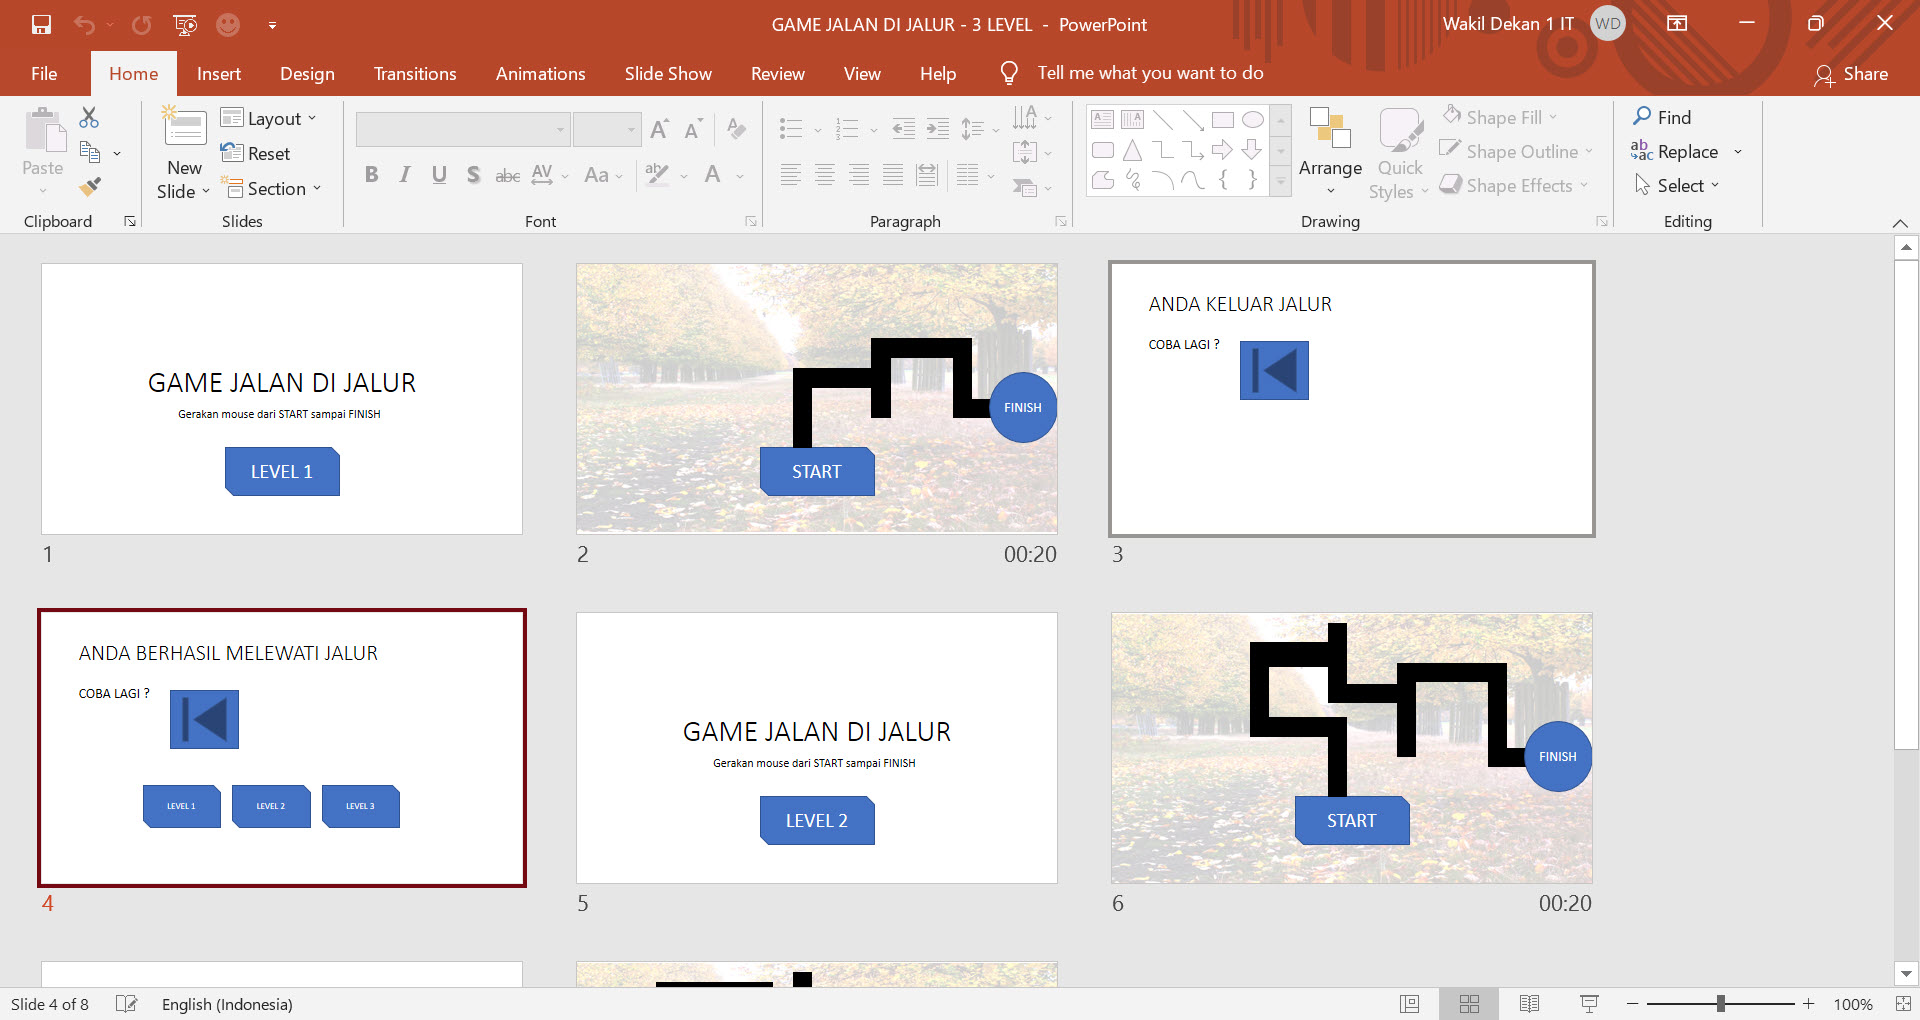Click the Format Painter brush icon

click(90, 186)
